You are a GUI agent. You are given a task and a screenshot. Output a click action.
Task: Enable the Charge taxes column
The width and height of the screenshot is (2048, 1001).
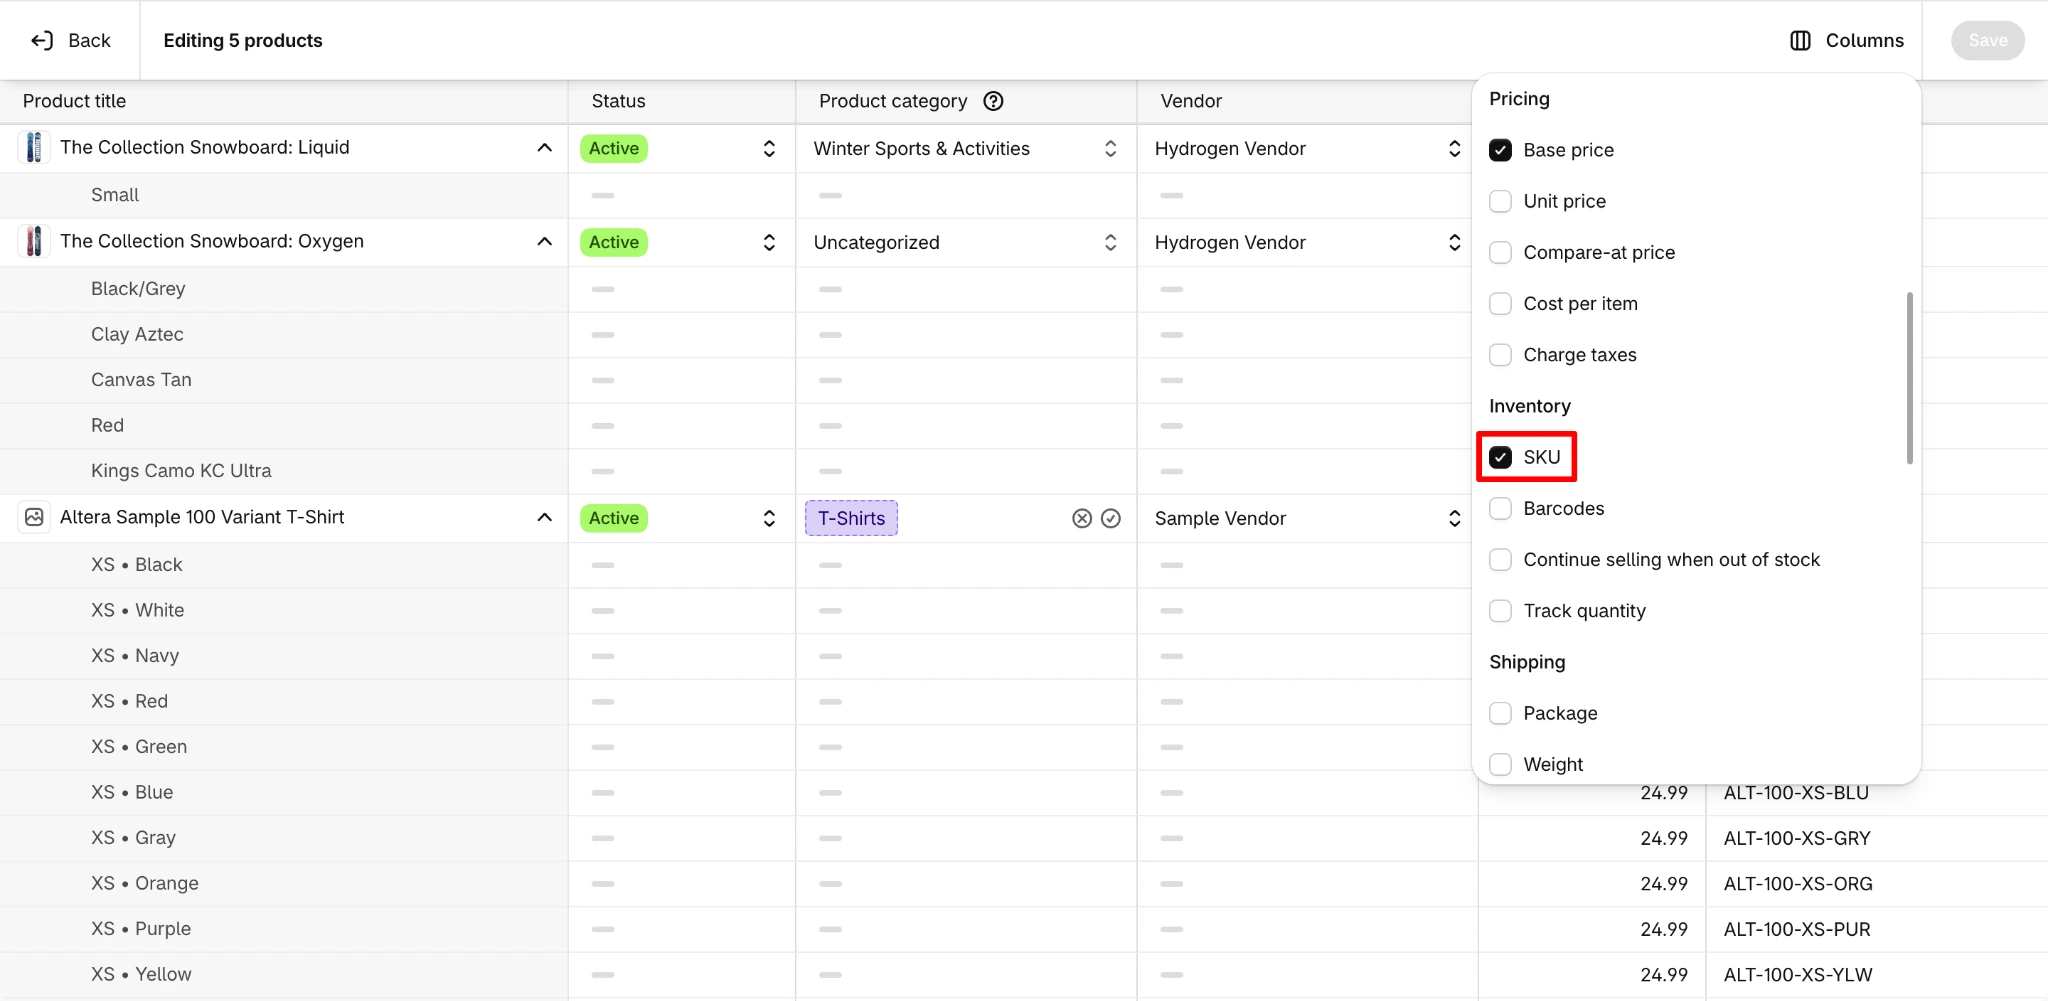click(1500, 355)
